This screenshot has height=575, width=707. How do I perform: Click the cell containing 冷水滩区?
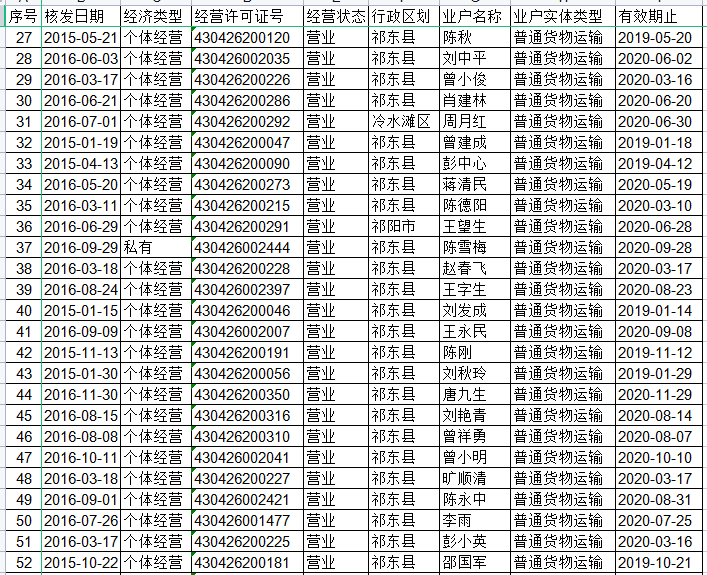(401, 121)
